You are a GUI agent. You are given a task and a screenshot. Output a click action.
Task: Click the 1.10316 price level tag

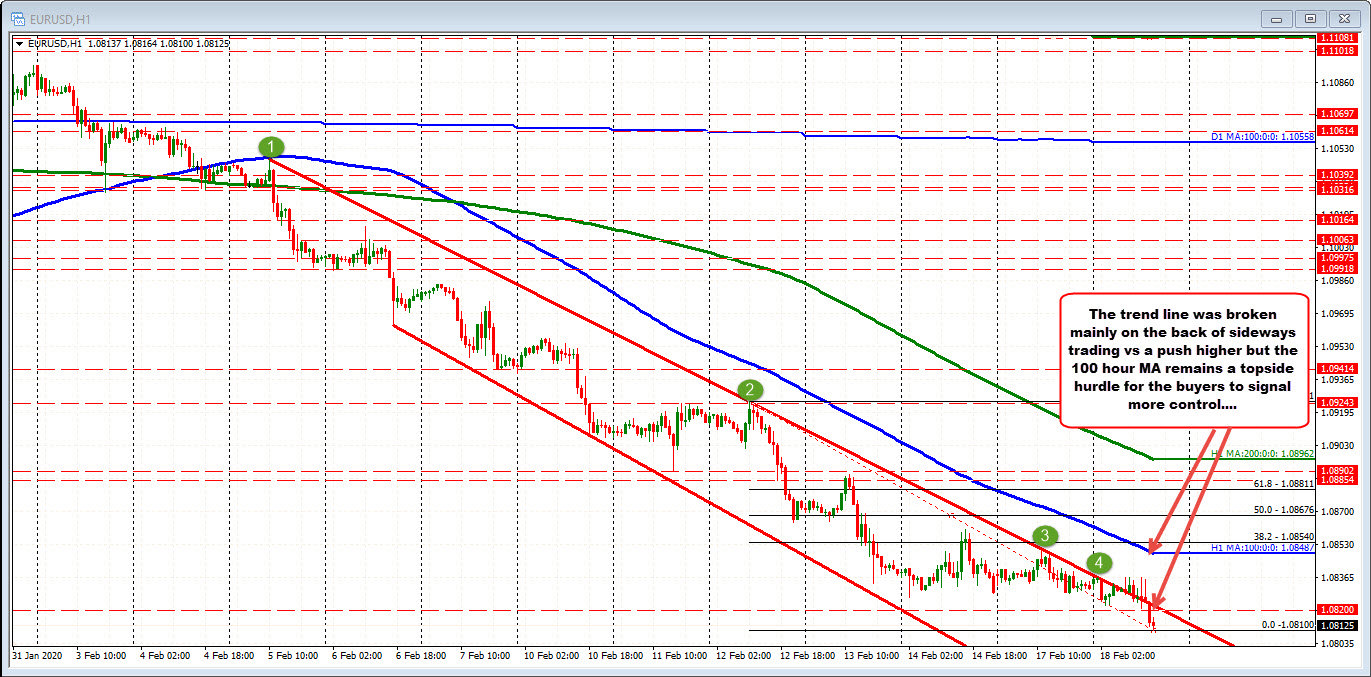(x=1337, y=189)
